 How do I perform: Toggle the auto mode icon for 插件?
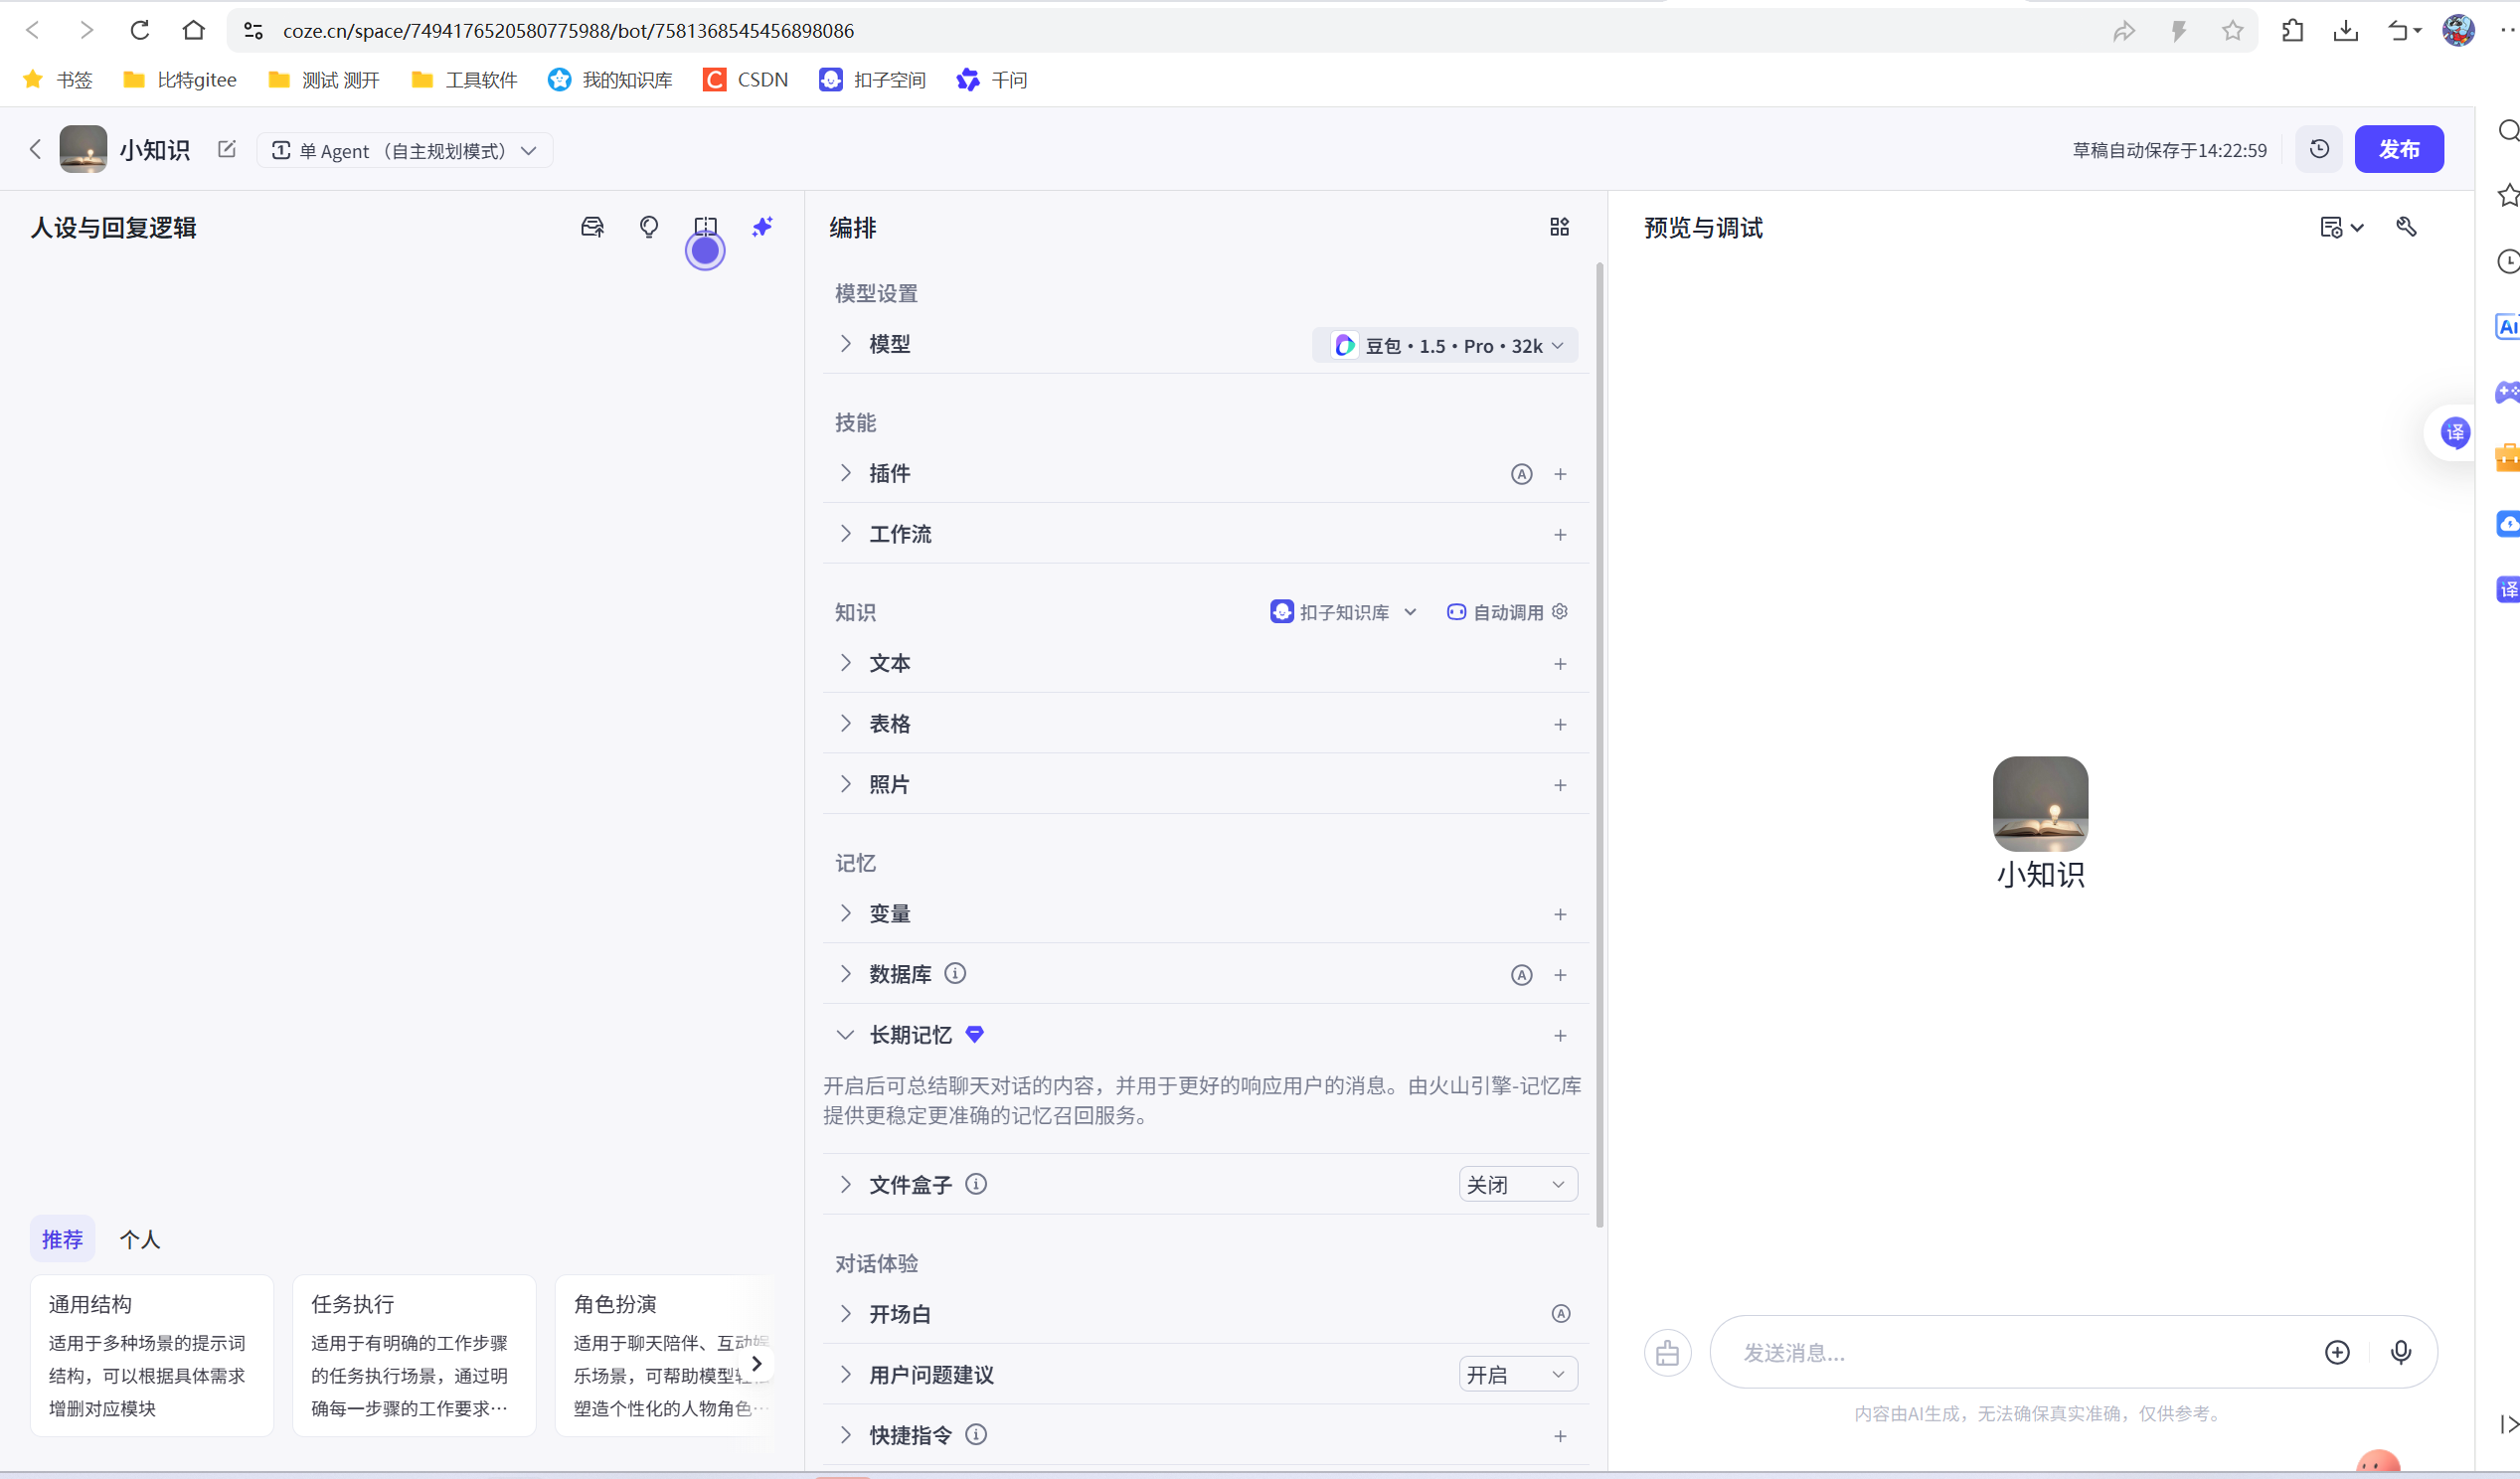(1521, 474)
